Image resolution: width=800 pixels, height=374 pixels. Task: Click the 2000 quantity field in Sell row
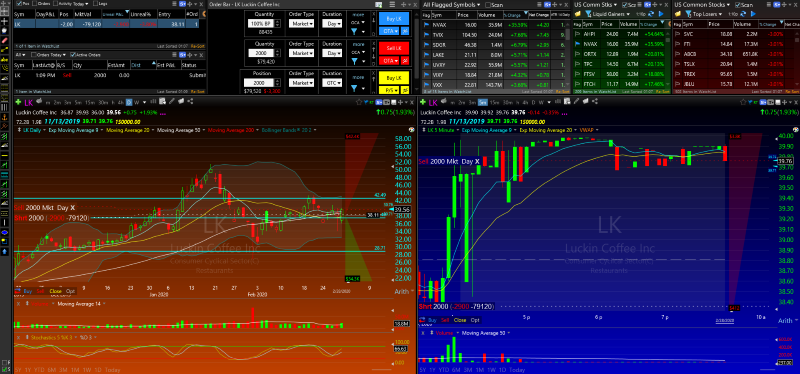point(262,53)
